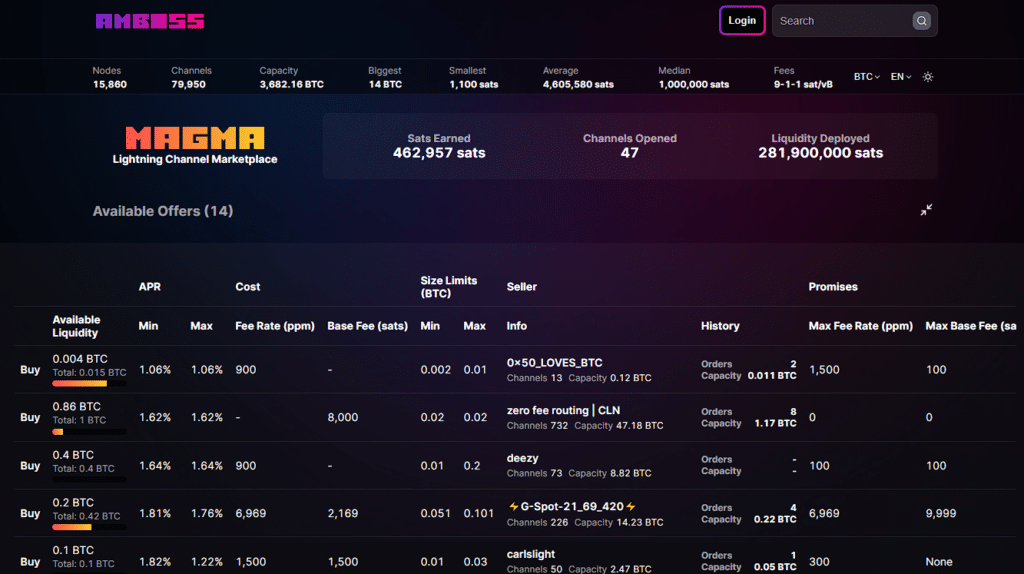Click the search magnifier icon

tap(921, 21)
